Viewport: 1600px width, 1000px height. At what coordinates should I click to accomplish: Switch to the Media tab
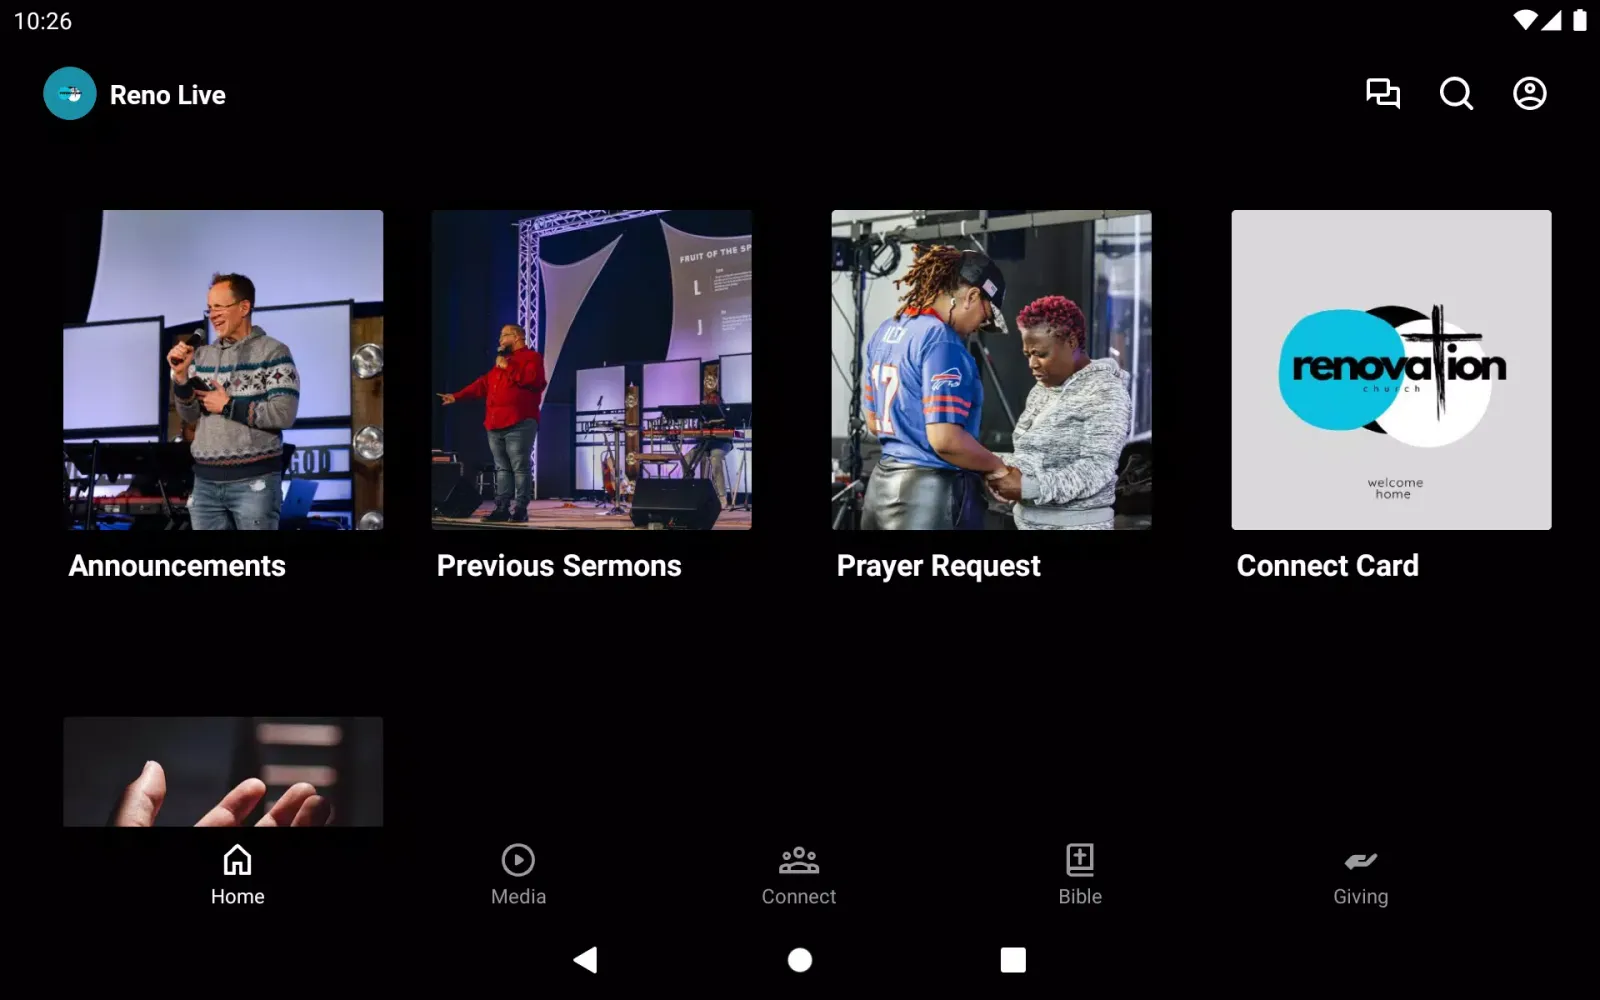pyautogui.click(x=518, y=875)
